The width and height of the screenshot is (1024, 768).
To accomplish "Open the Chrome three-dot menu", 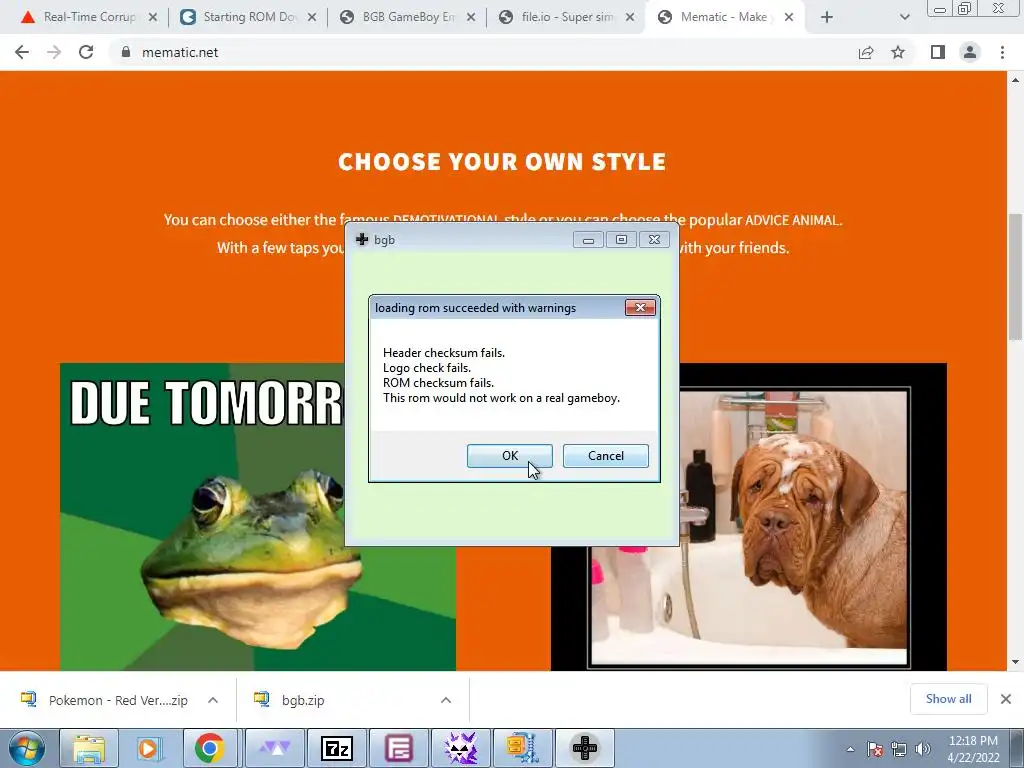I will pos(1002,52).
